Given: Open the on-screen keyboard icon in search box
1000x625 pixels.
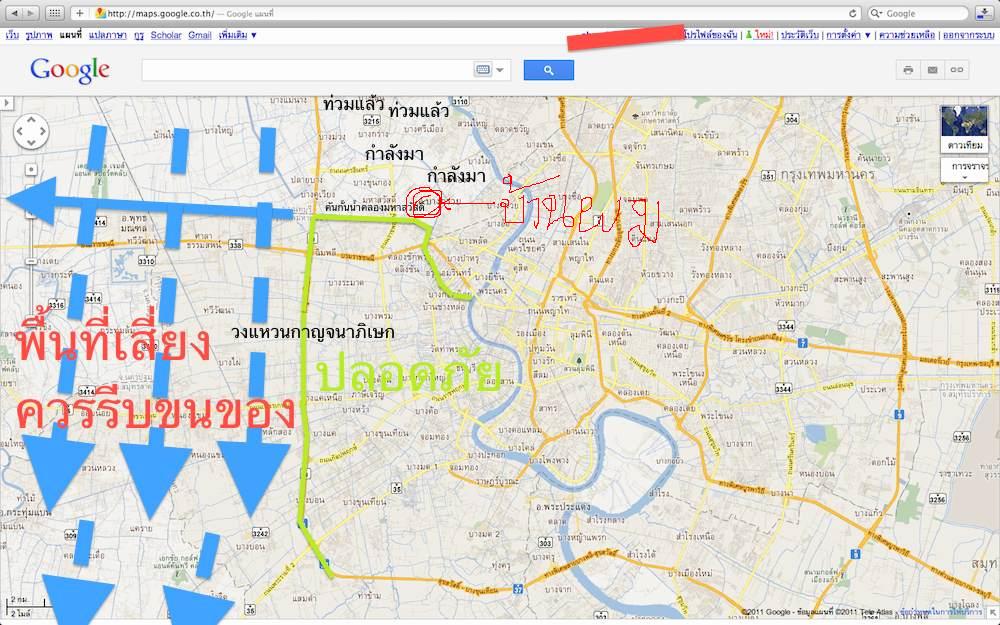Looking at the screenshot, I should 483,70.
